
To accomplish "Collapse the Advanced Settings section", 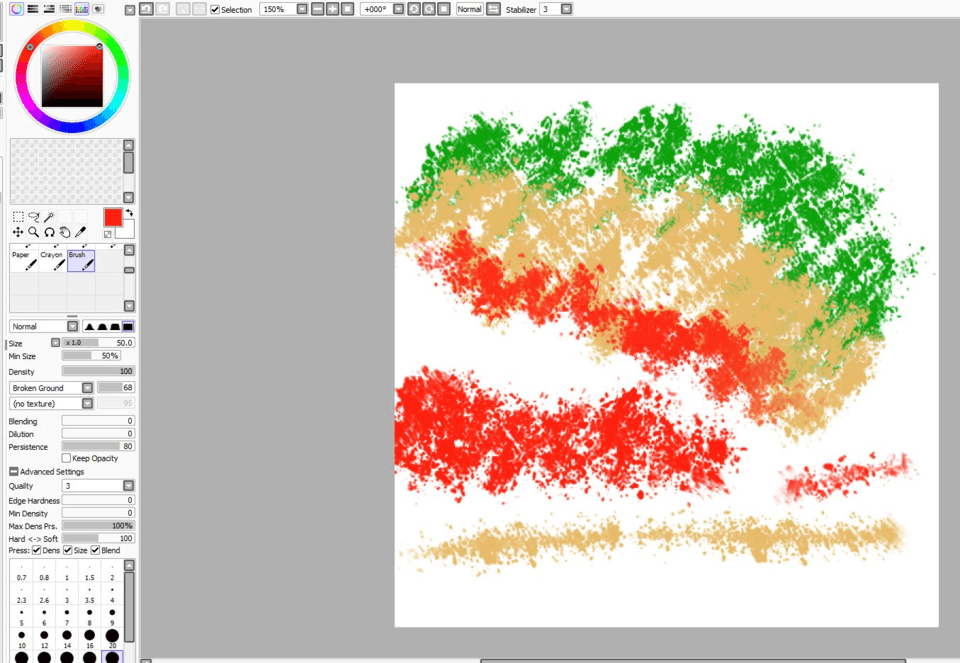I will click(13, 471).
